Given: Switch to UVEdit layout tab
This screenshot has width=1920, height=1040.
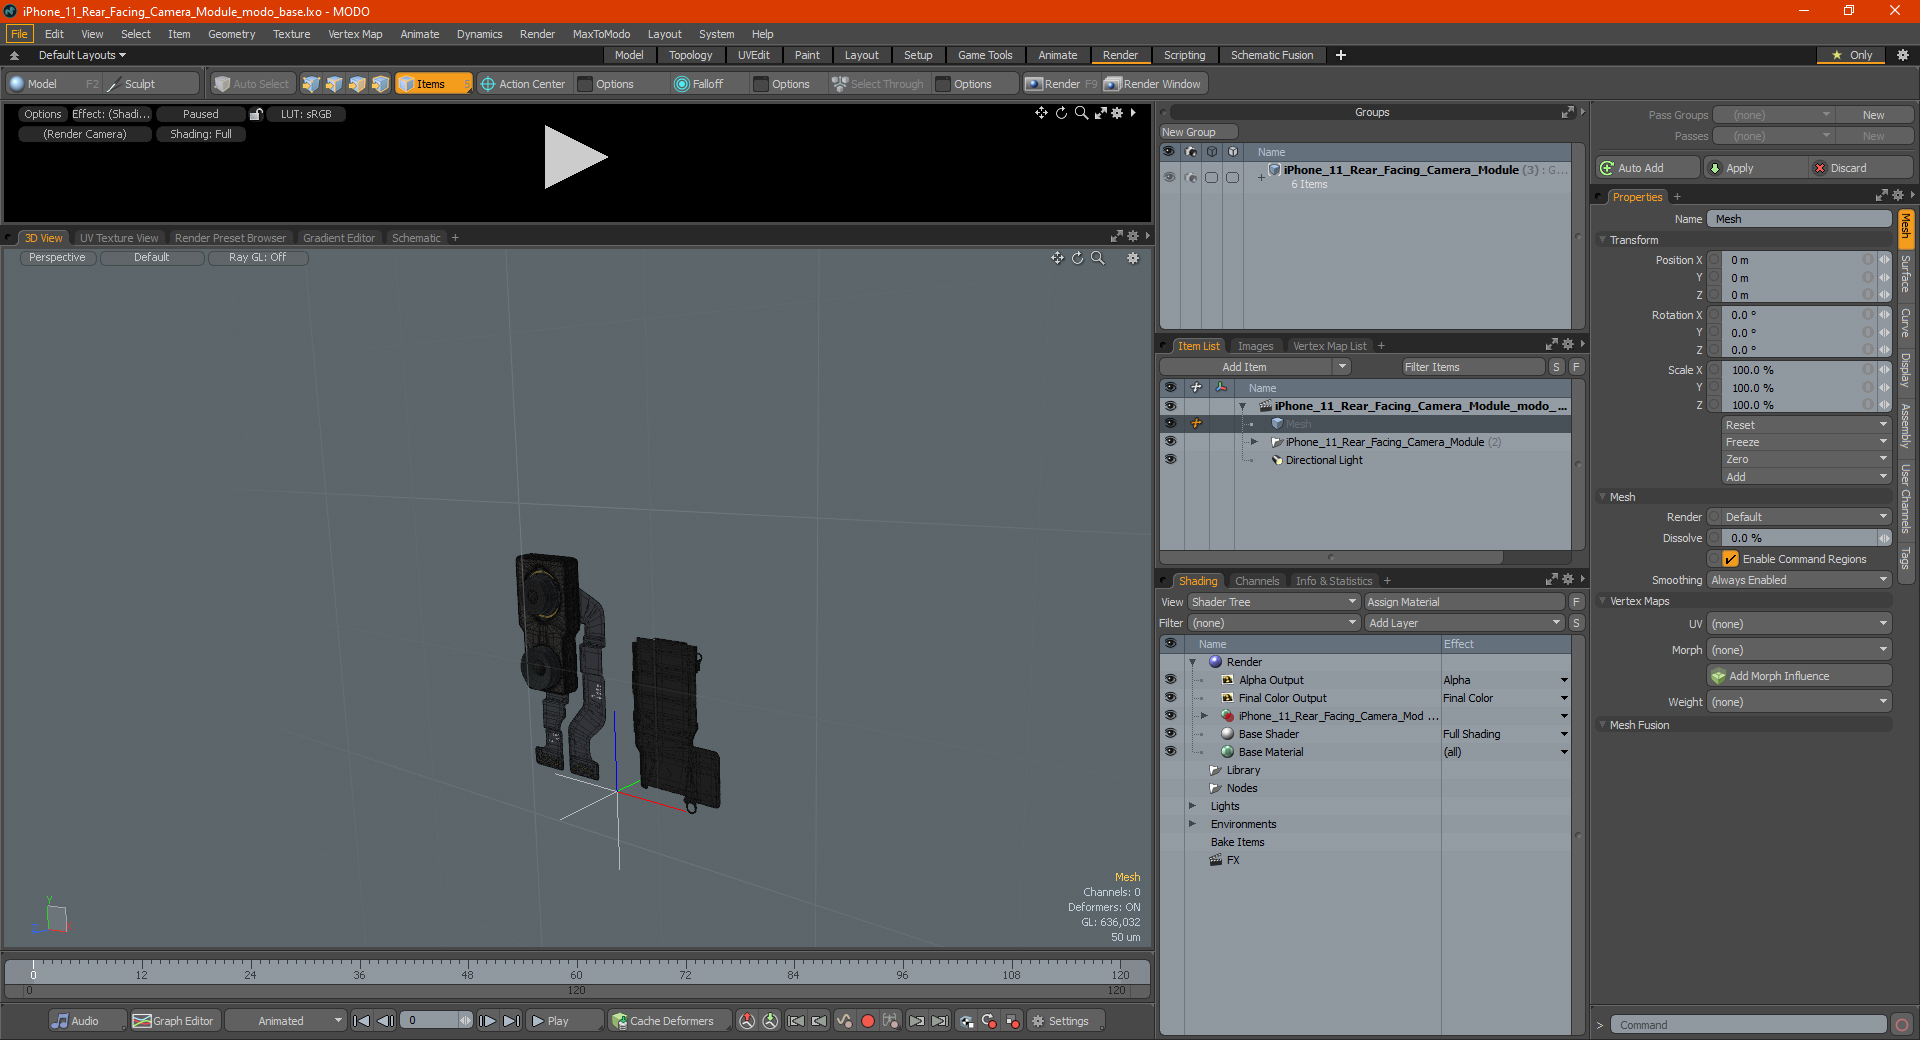Looking at the screenshot, I should click(753, 55).
